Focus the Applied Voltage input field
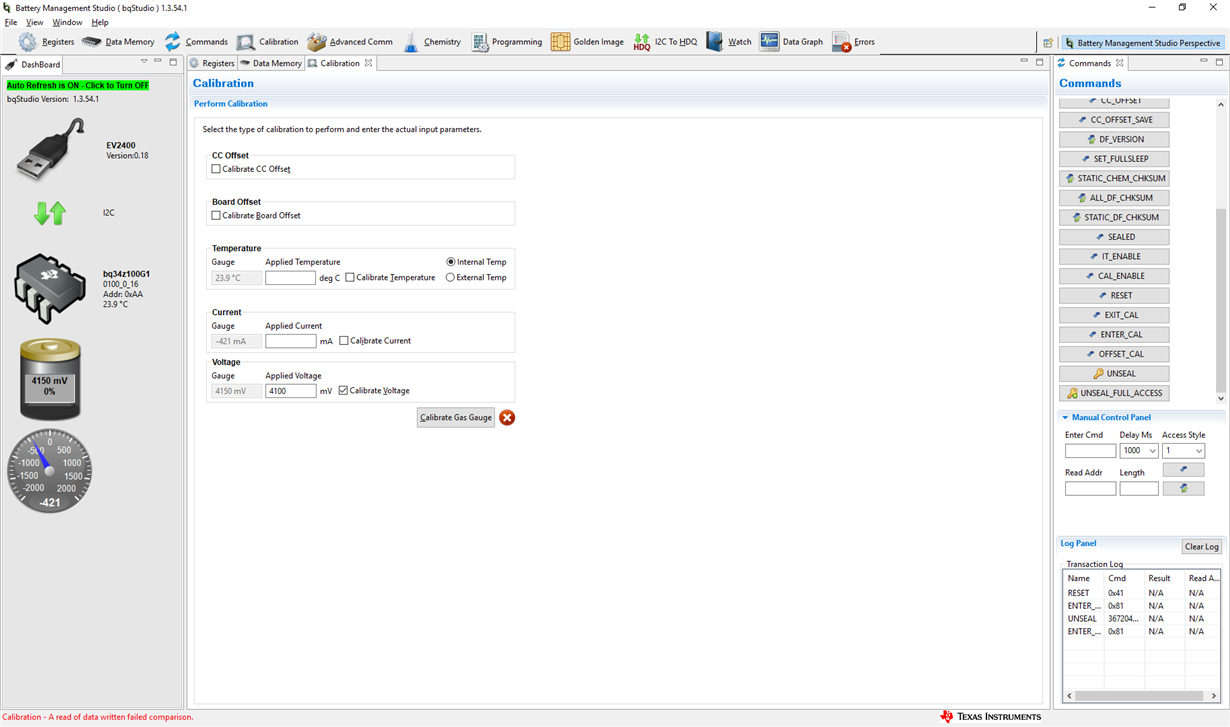1230x727 pixels. [291, 391]
